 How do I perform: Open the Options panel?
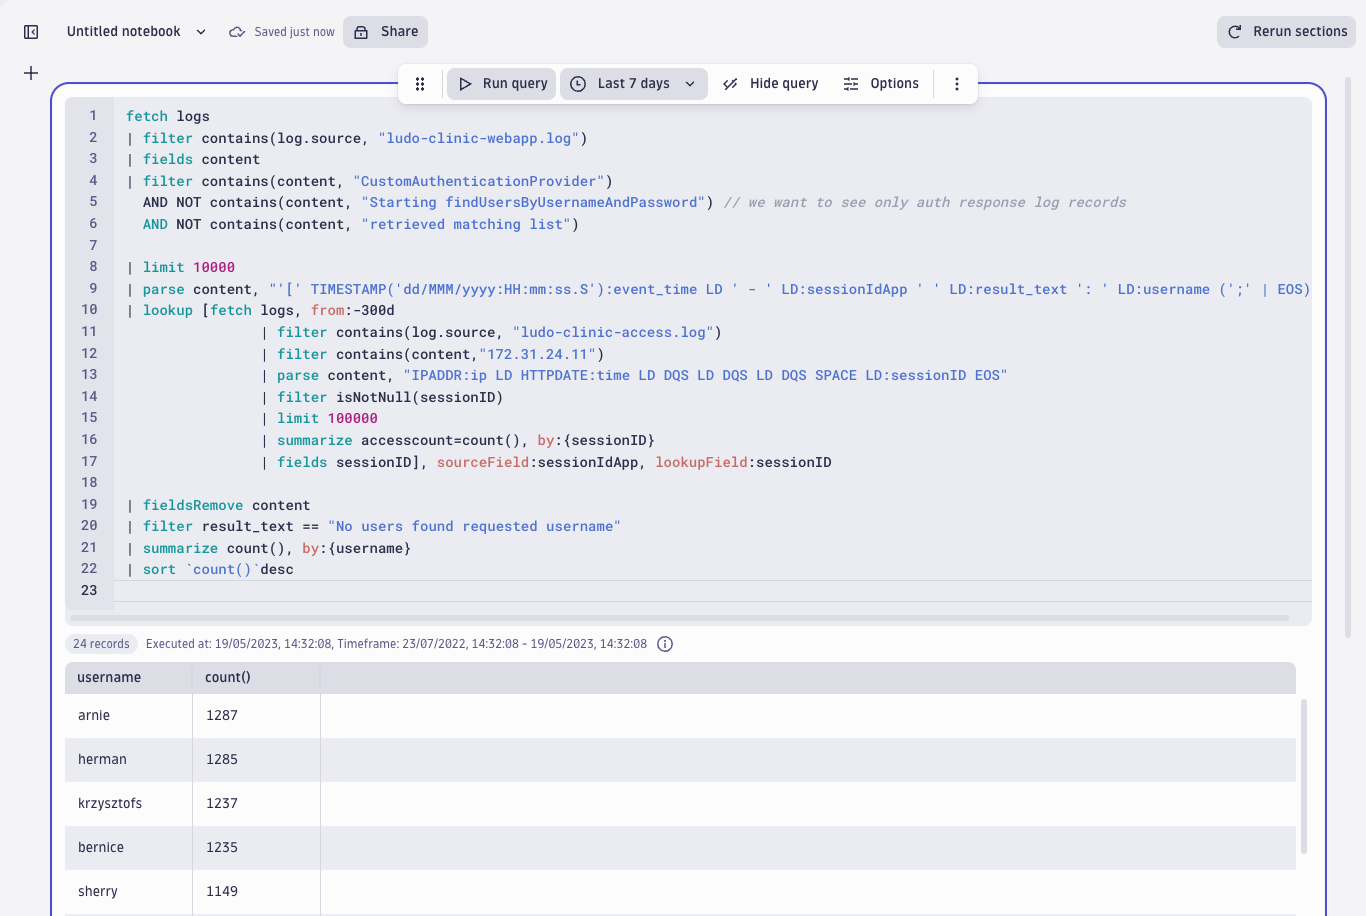coord(881,84)
